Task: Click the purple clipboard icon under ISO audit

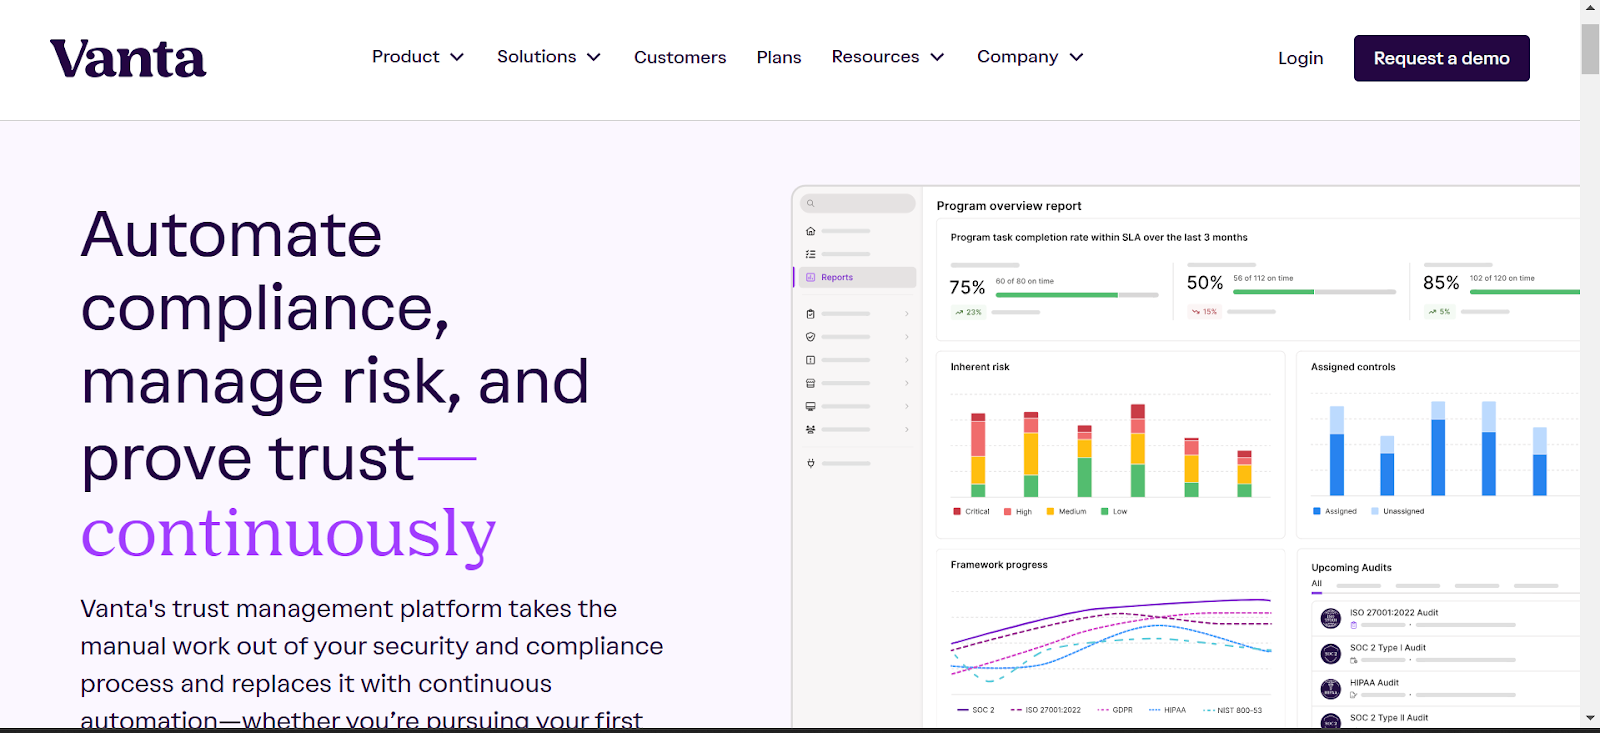Action: point(1354,625)
